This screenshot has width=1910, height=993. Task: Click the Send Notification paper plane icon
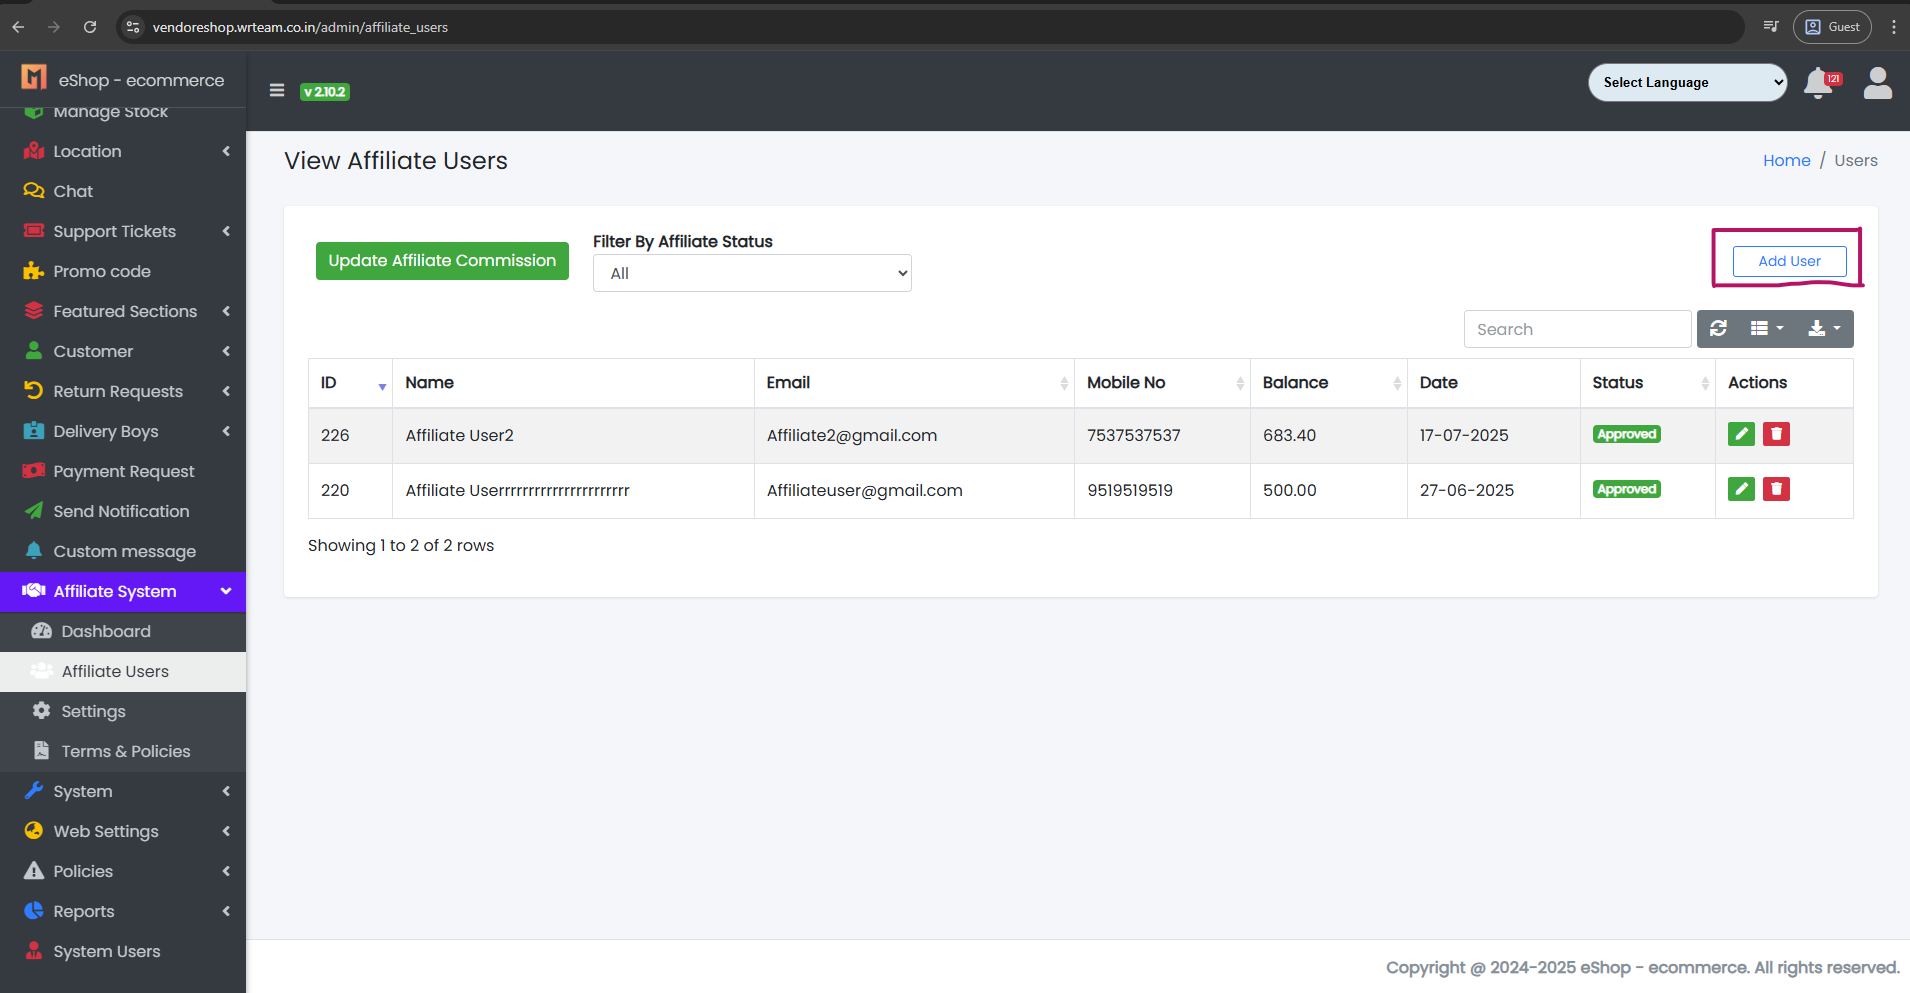[x=34, y=511]
